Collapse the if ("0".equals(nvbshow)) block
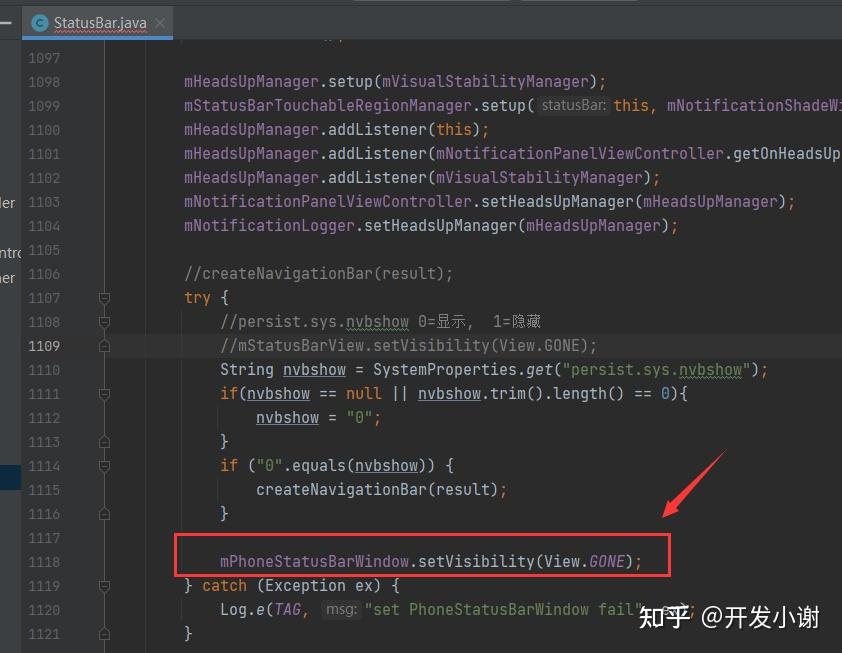The image size is (842, 653). coord(104,465)
